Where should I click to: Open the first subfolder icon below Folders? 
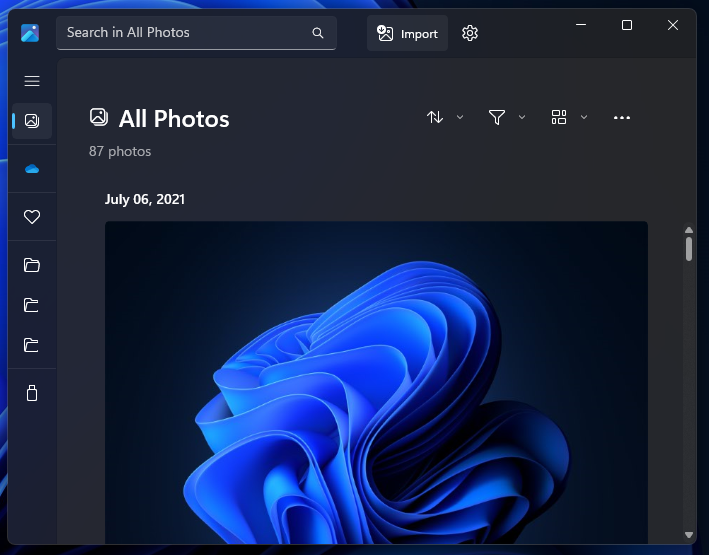click(x=31, y=305)
